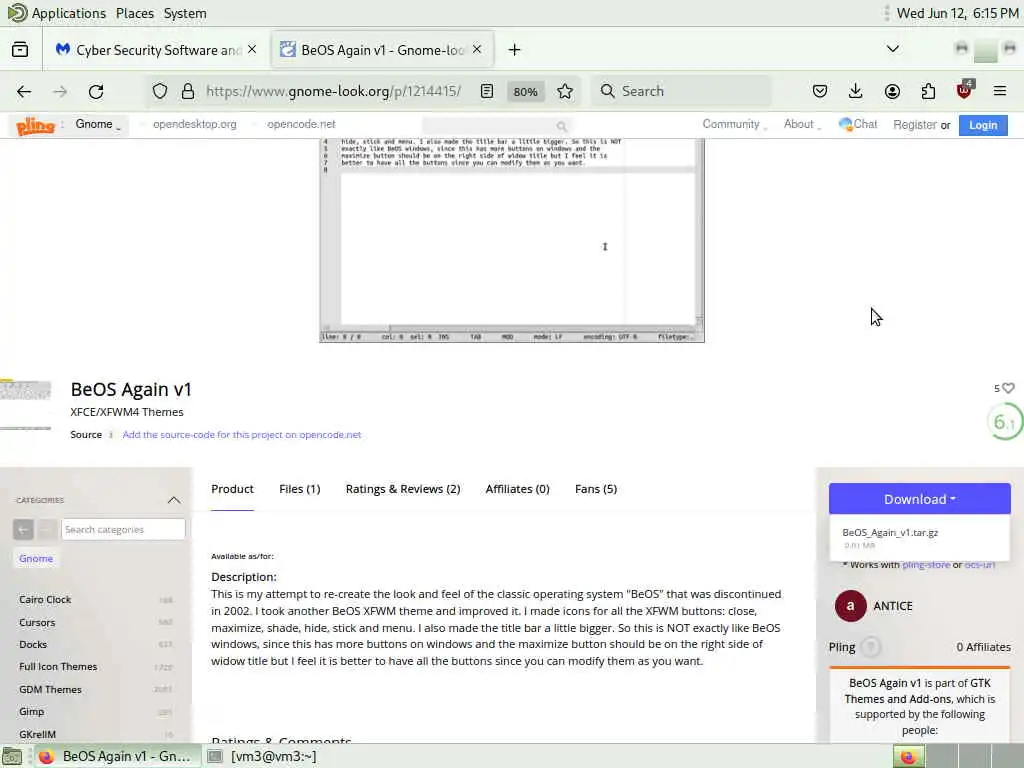Open the Firefox View icon
Image resolution: width=1024 pixels, height=768 pixels.
coord(20,50)
